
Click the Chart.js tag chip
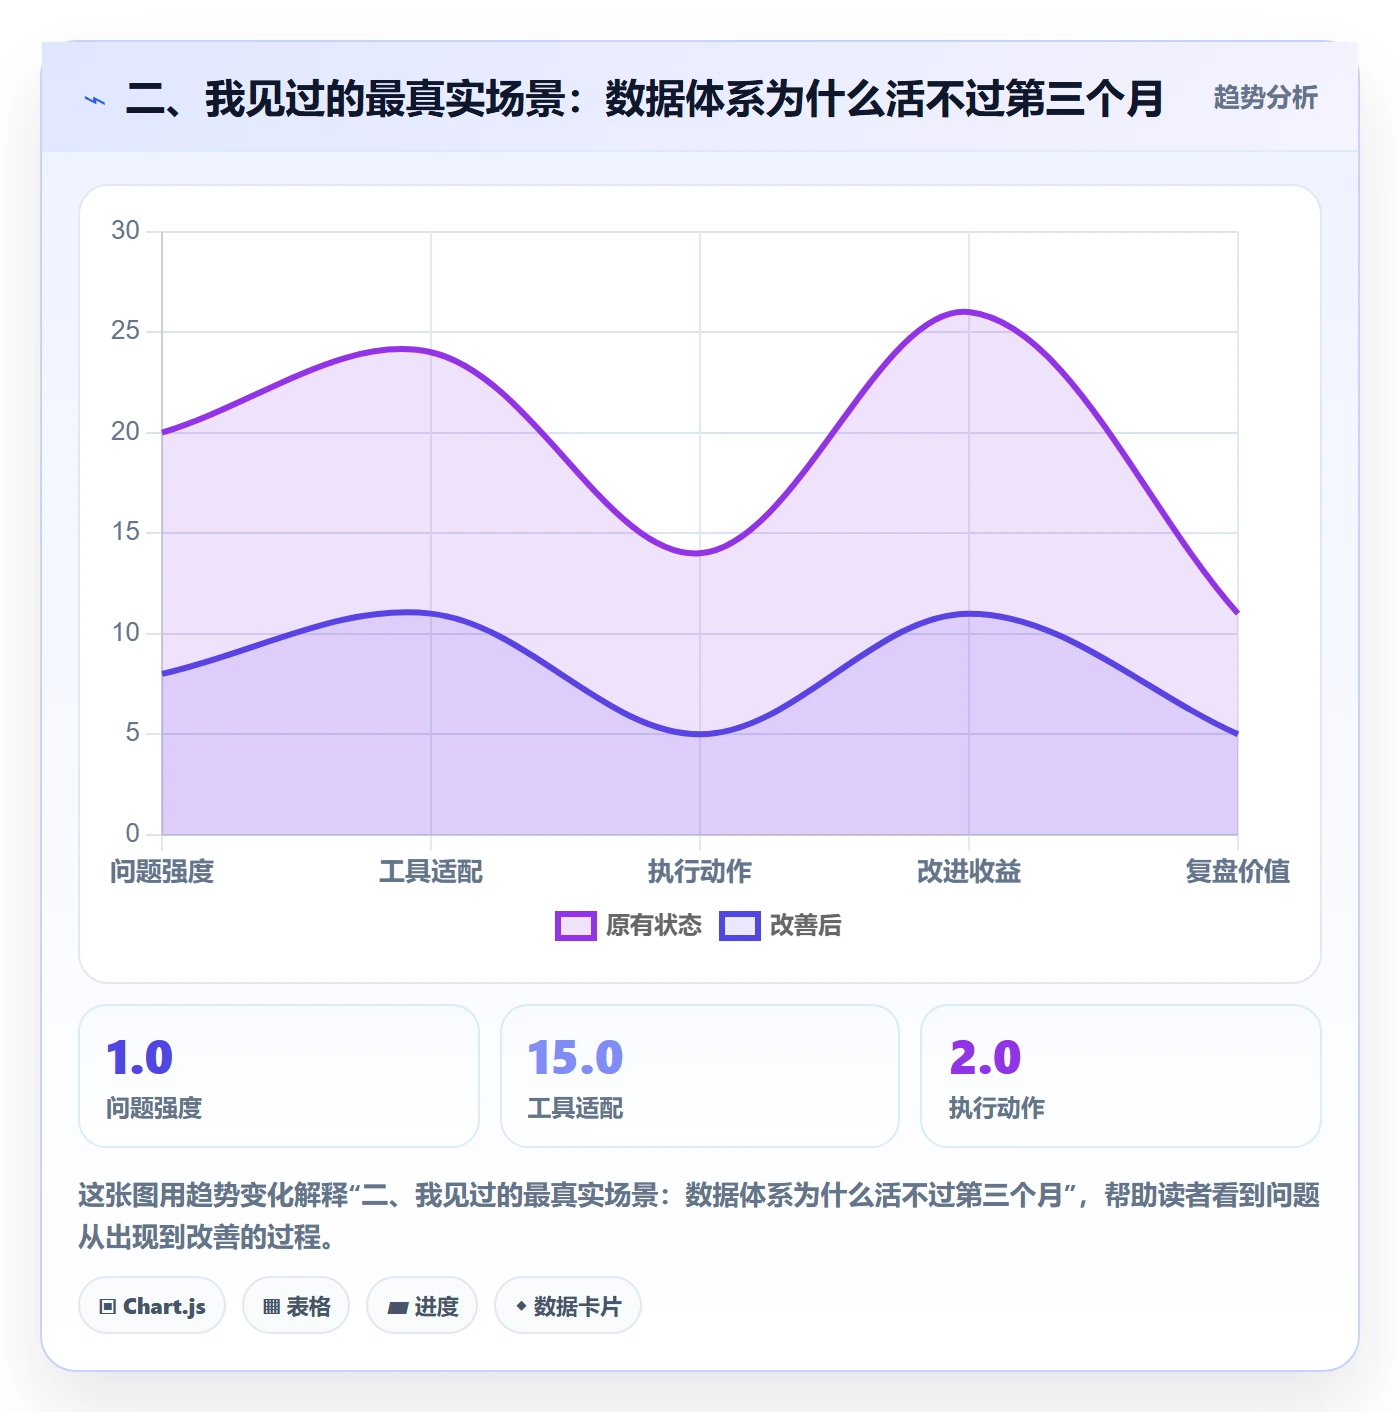point(152,1306)
